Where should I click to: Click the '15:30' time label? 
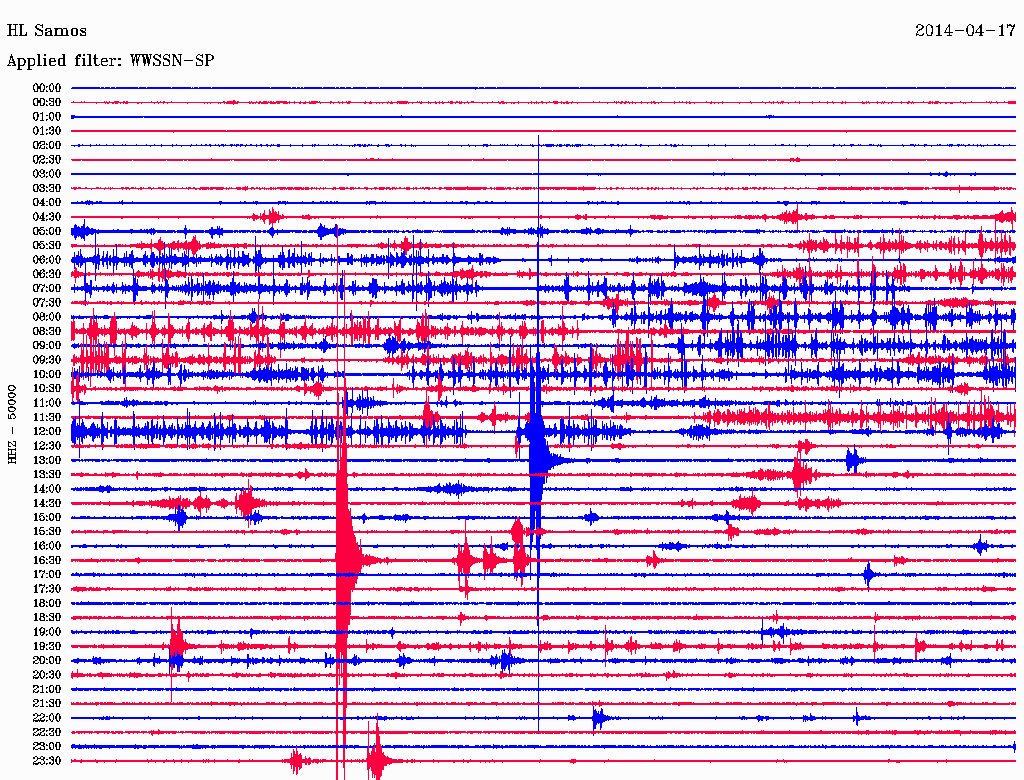(x=47, y=531)
